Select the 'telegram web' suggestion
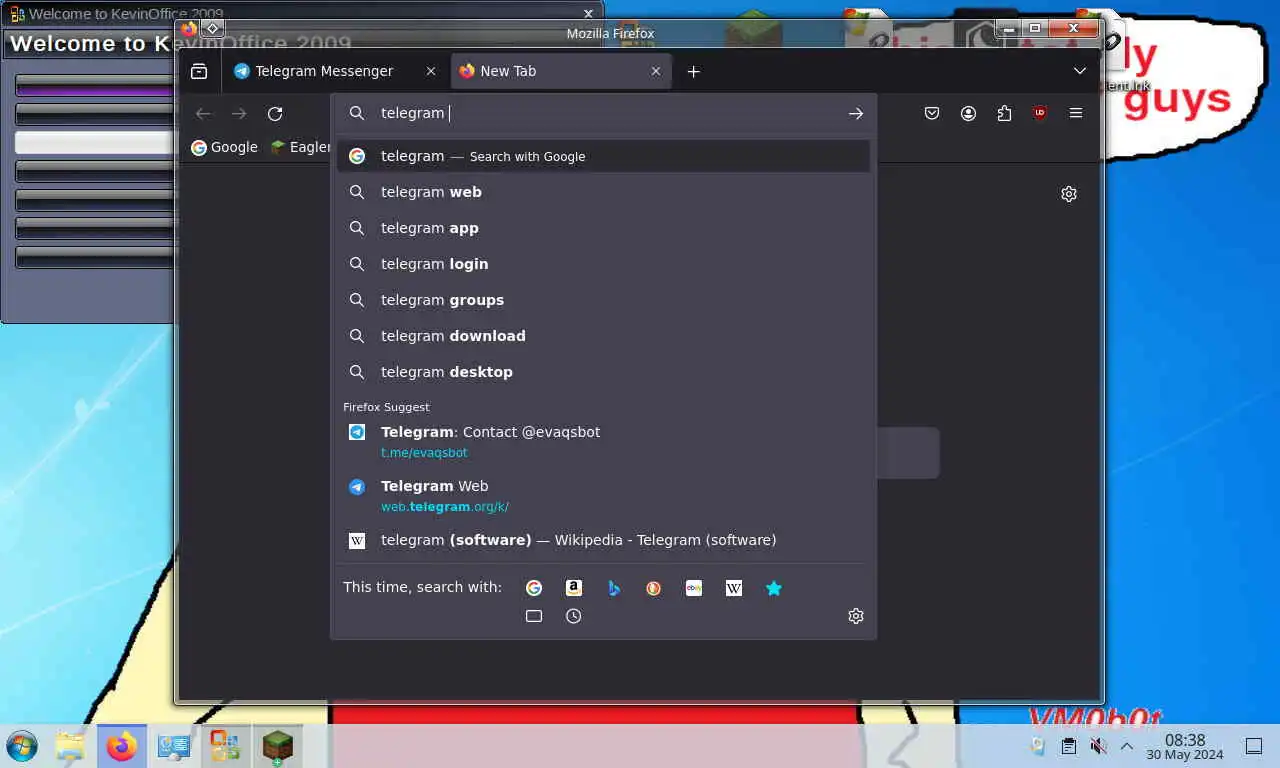This screenshot has width=1280, height=768. coord(603,192)
